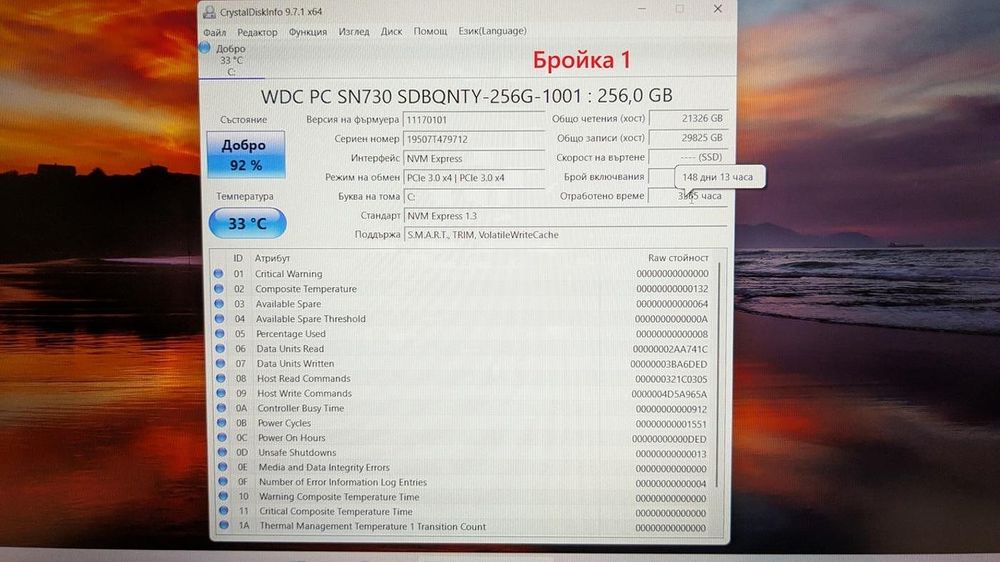Click total host reads value 21326 GB
Image resolution: width=1000 pixels, height=562 pixels.
688,119
